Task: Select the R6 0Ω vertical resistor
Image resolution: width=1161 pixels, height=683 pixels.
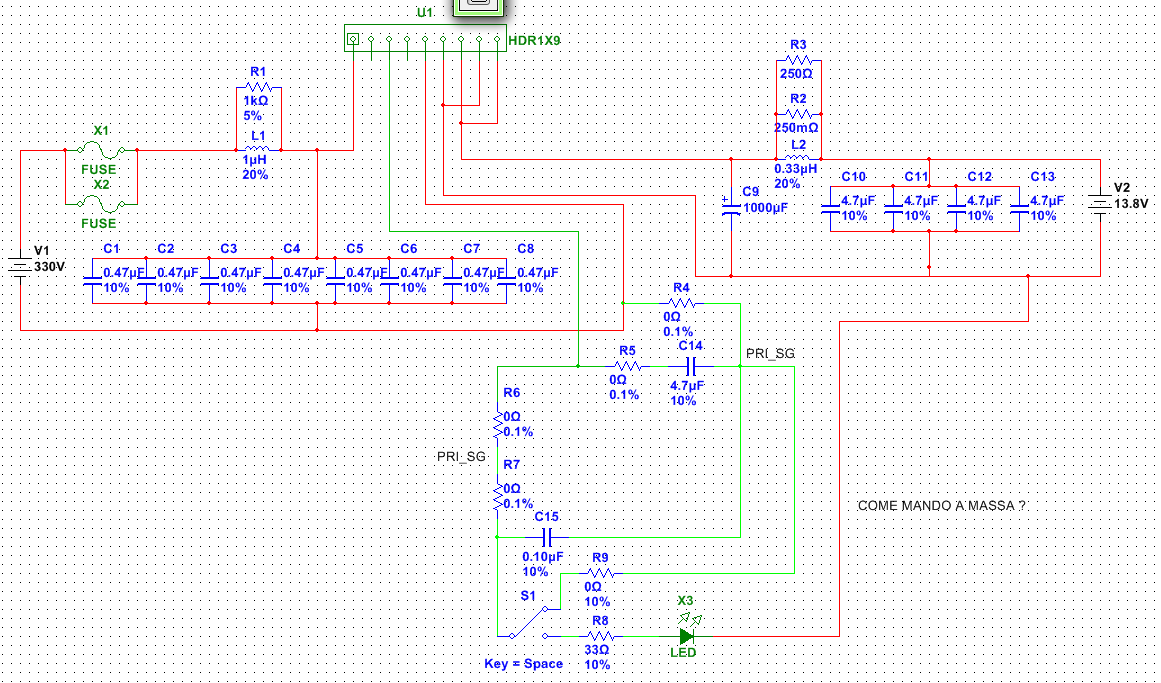Action: coord(497,424)
